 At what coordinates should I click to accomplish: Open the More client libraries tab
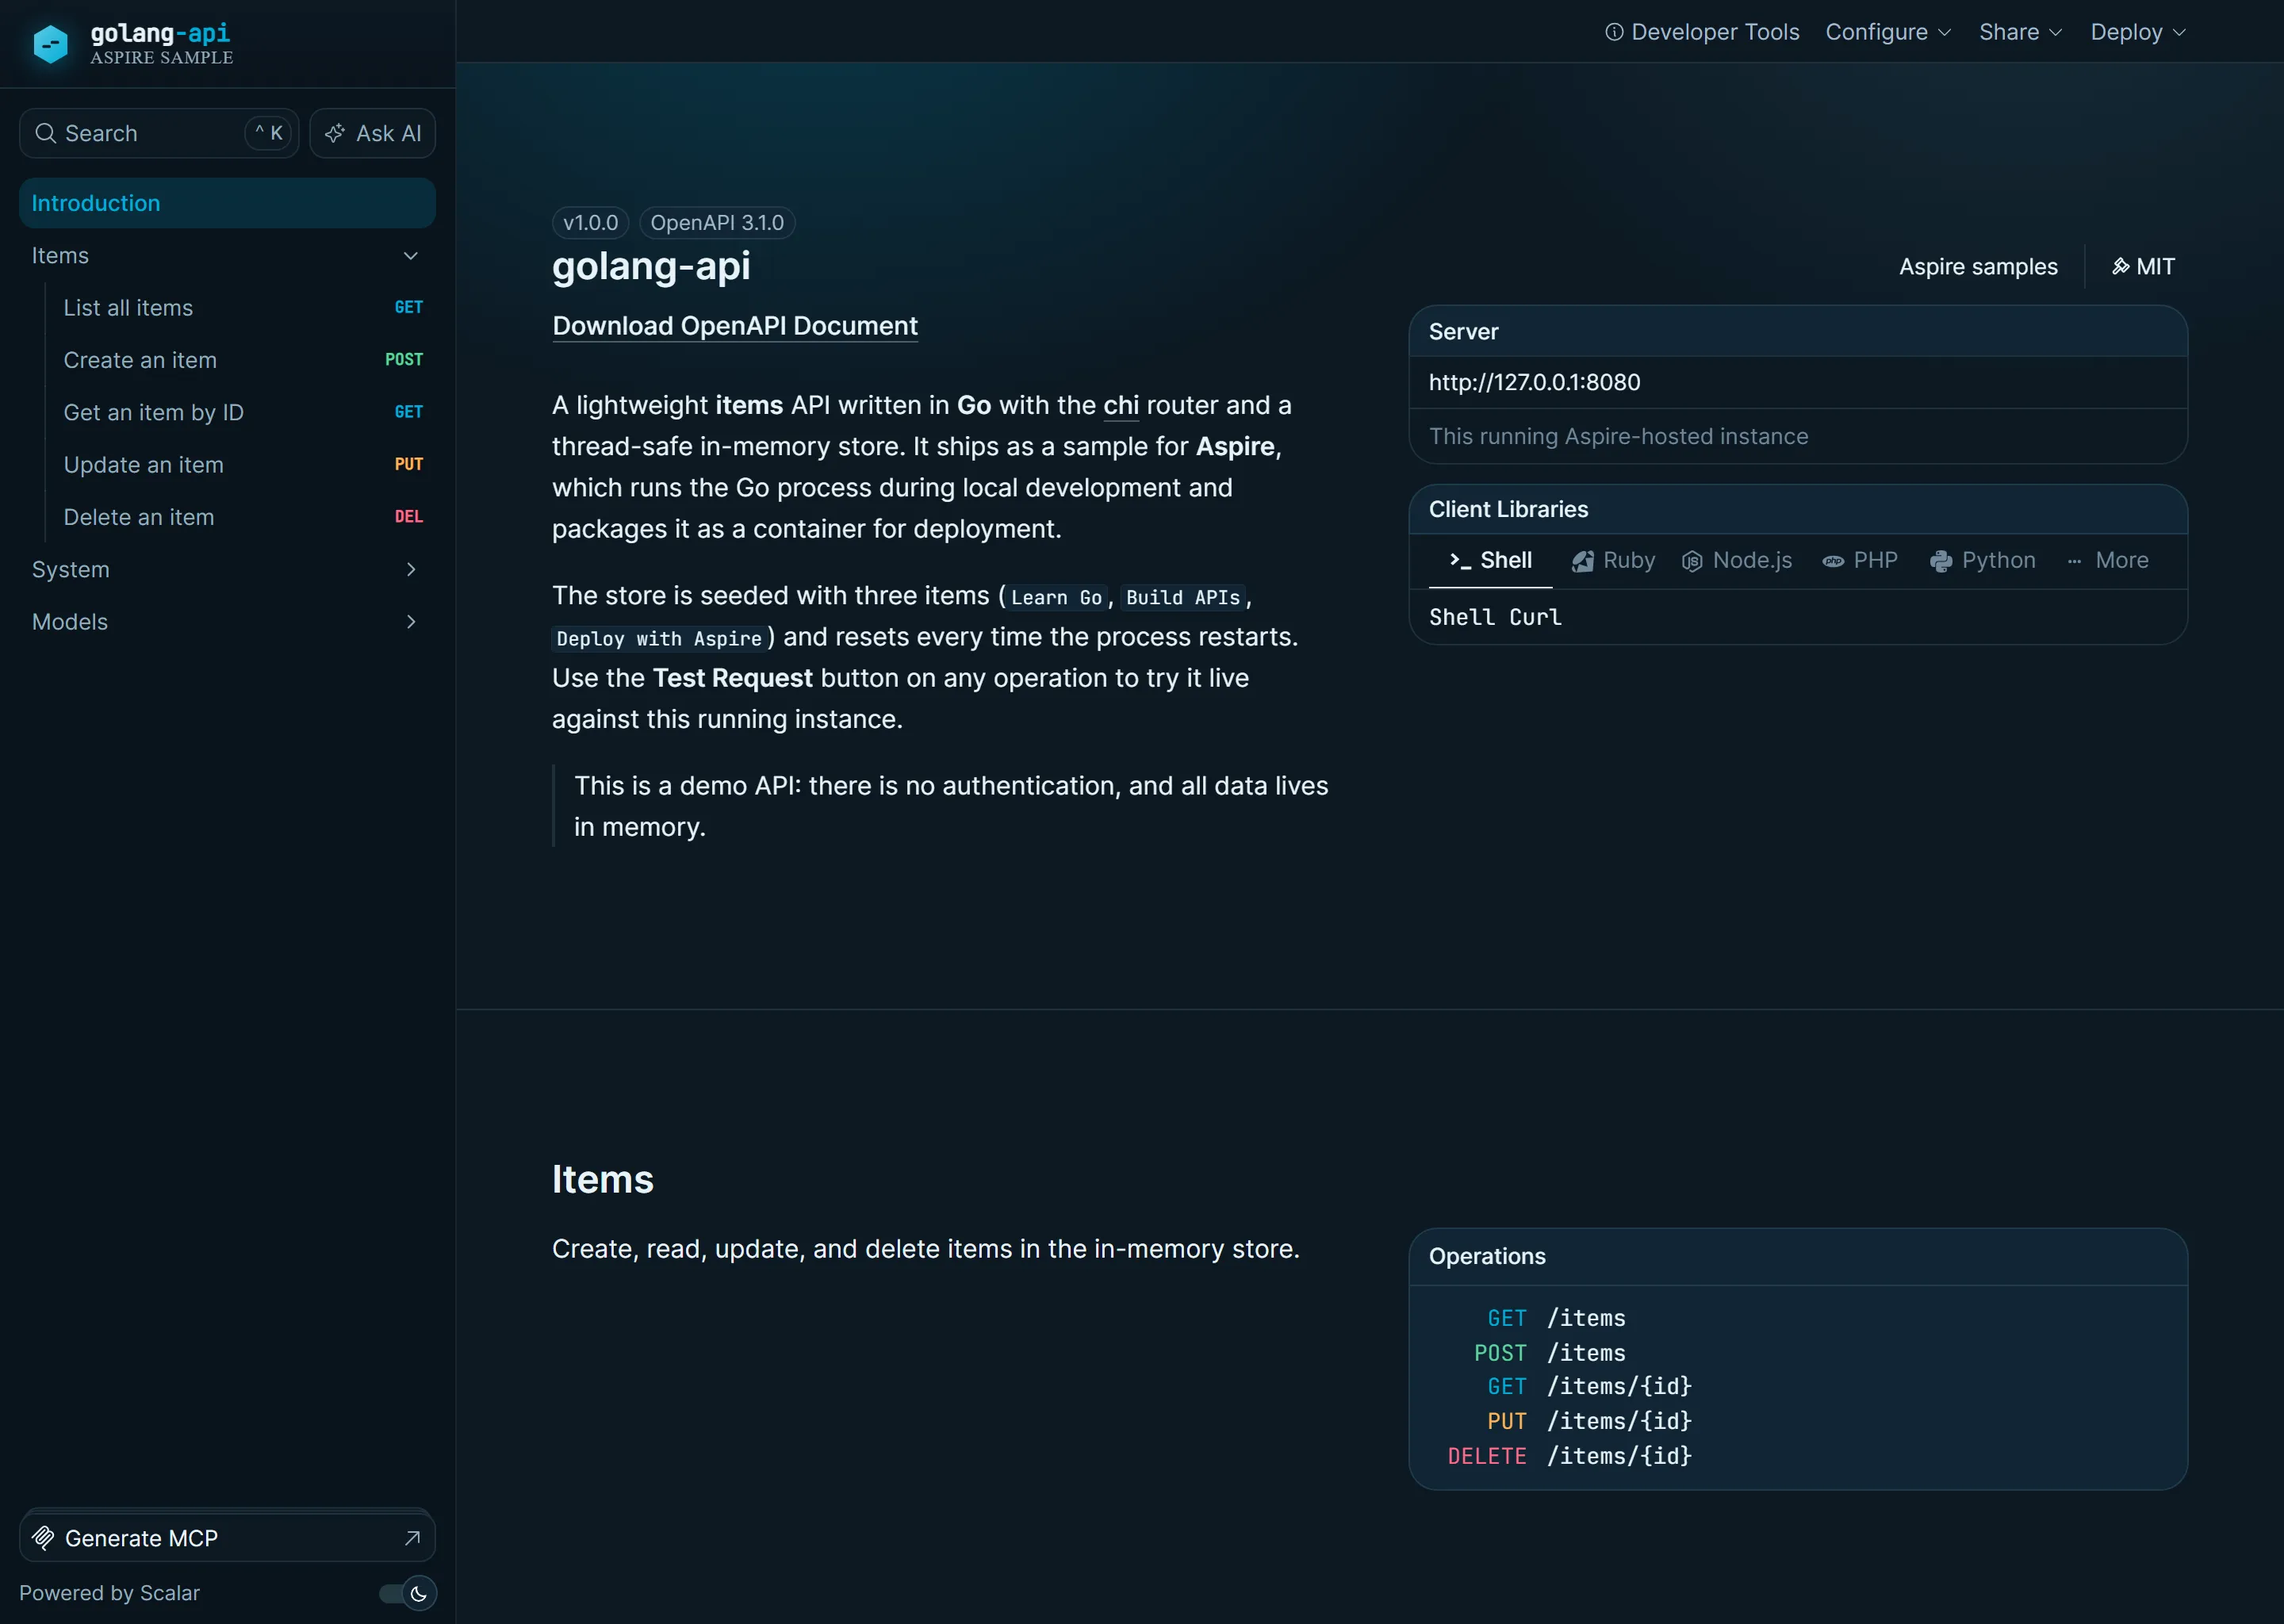click(x=2107, y=561)
